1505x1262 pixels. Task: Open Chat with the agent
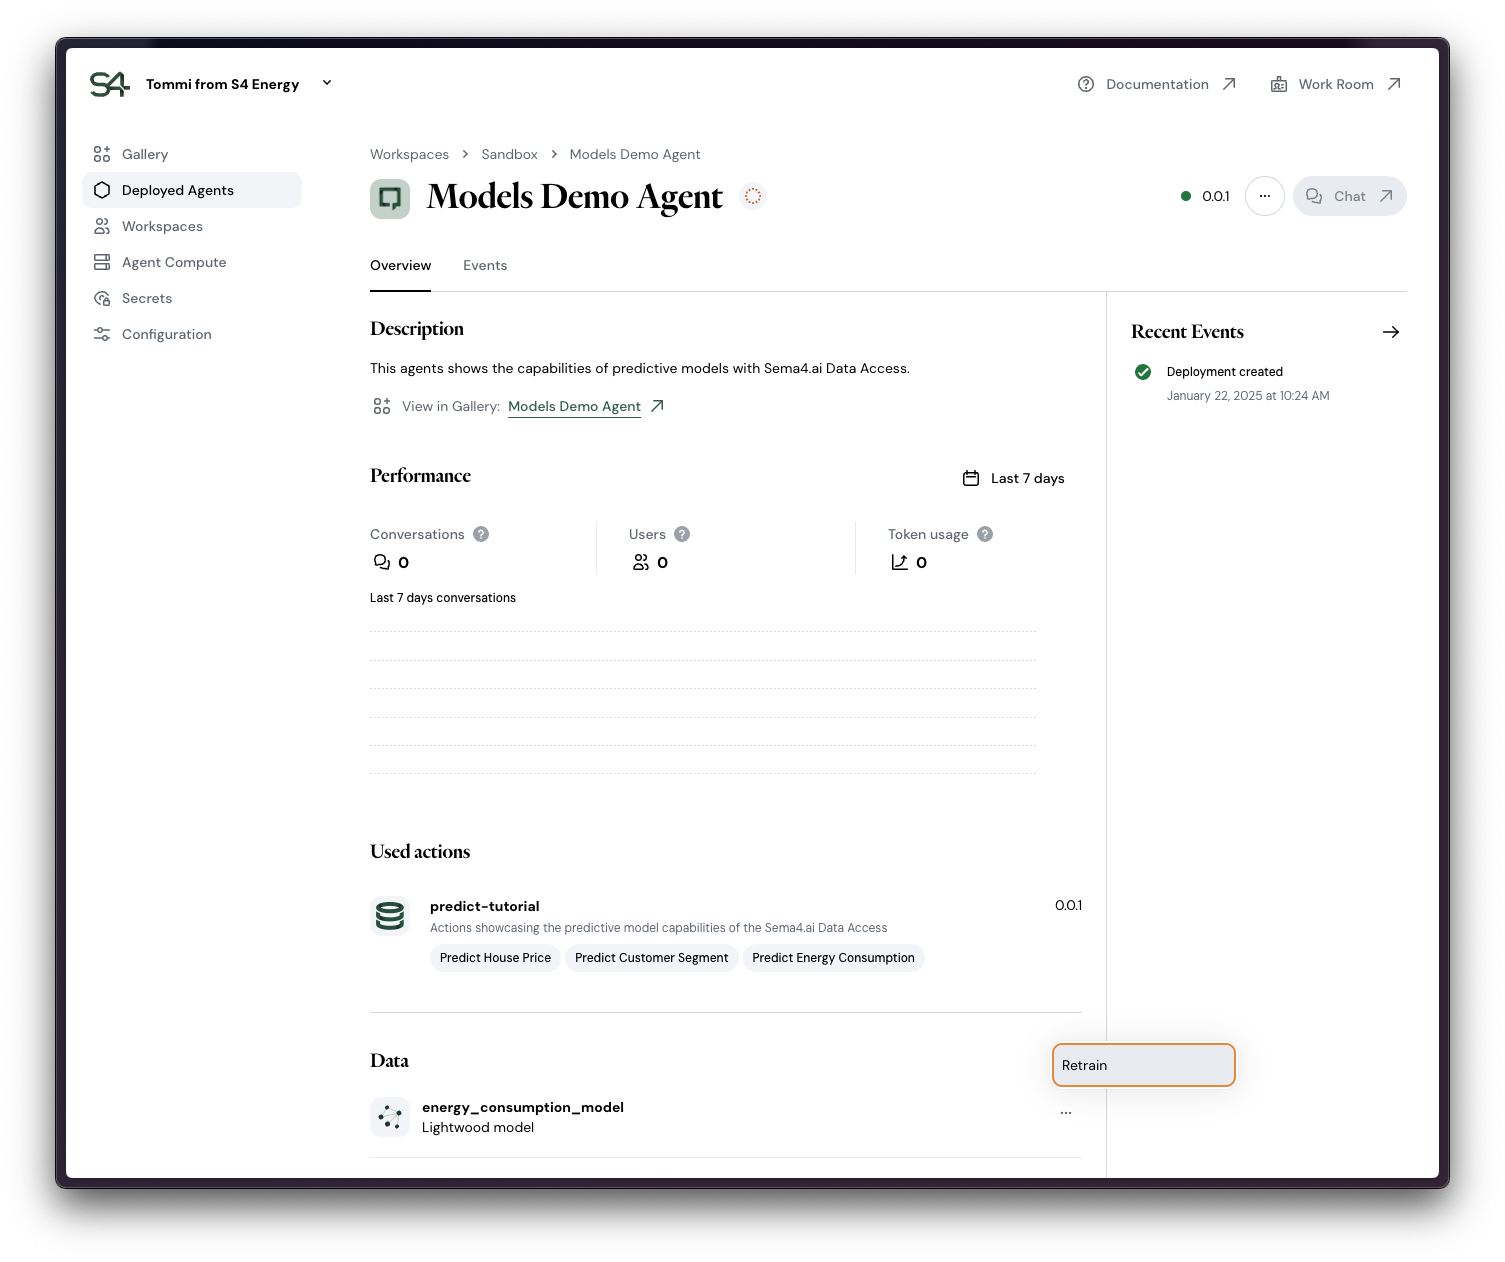click(x=1350, y=196)
